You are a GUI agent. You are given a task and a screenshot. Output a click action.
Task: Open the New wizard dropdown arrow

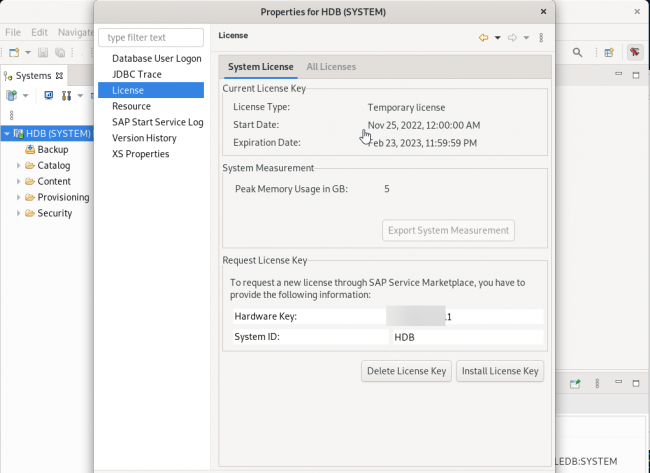(x=28, y=52)
